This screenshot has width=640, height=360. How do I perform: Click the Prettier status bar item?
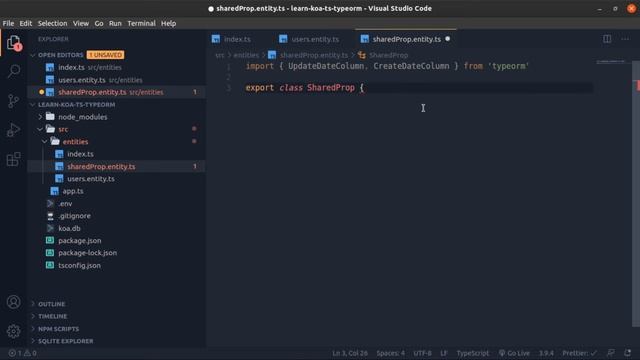(579, 353)
